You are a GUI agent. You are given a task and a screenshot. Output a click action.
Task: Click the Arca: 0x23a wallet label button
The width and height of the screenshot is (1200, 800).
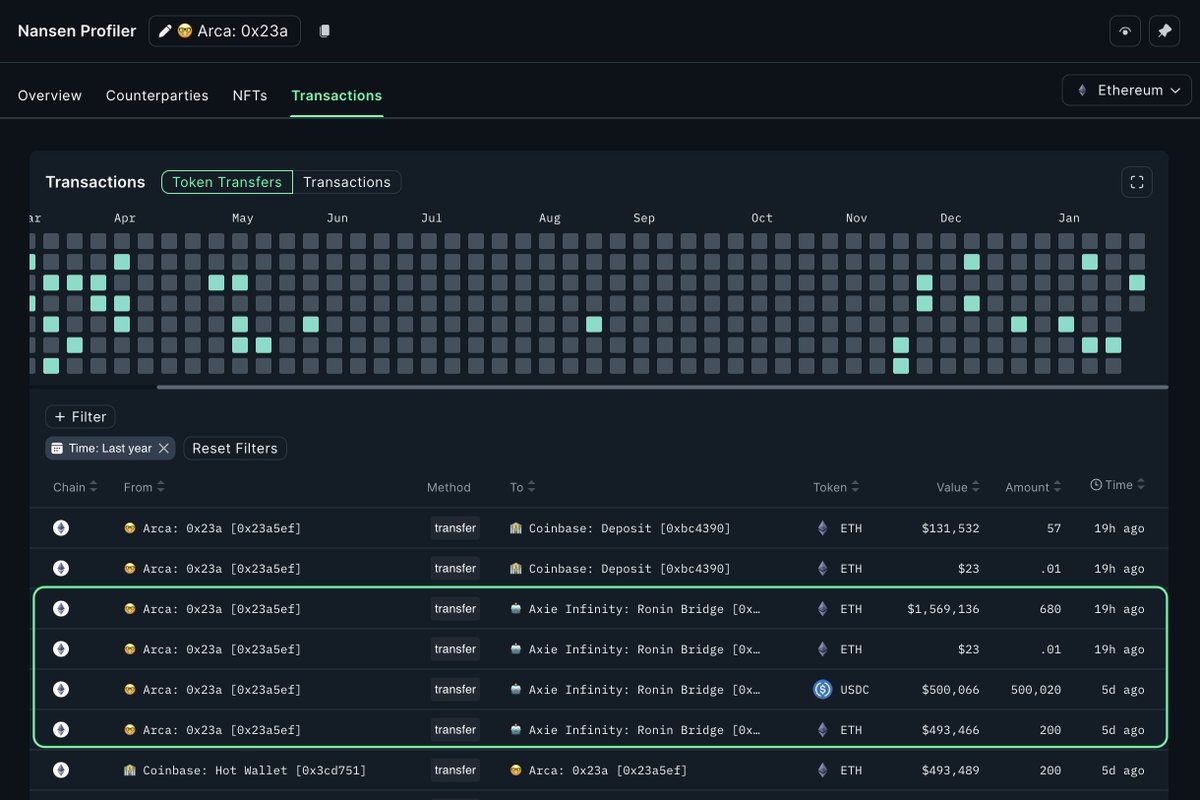point(225,31)
